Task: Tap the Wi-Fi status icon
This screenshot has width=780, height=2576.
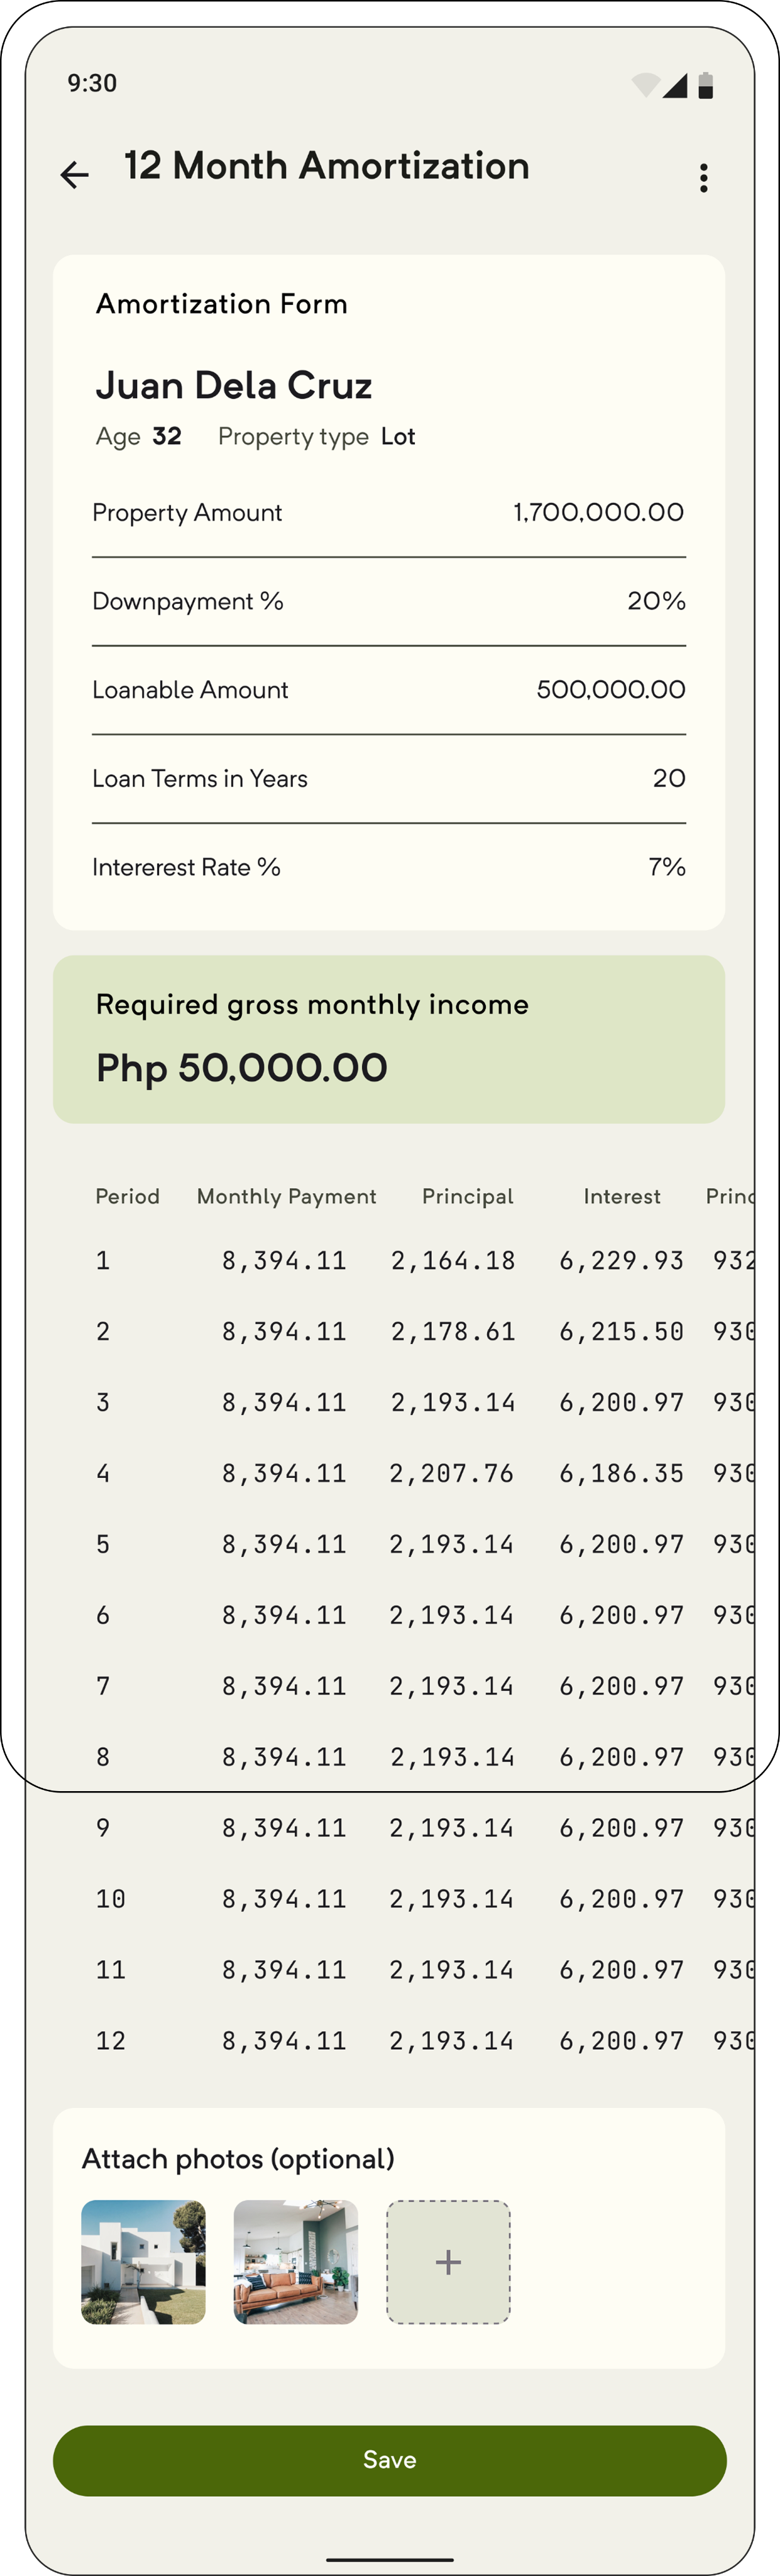Action: (x=646, y=85)
